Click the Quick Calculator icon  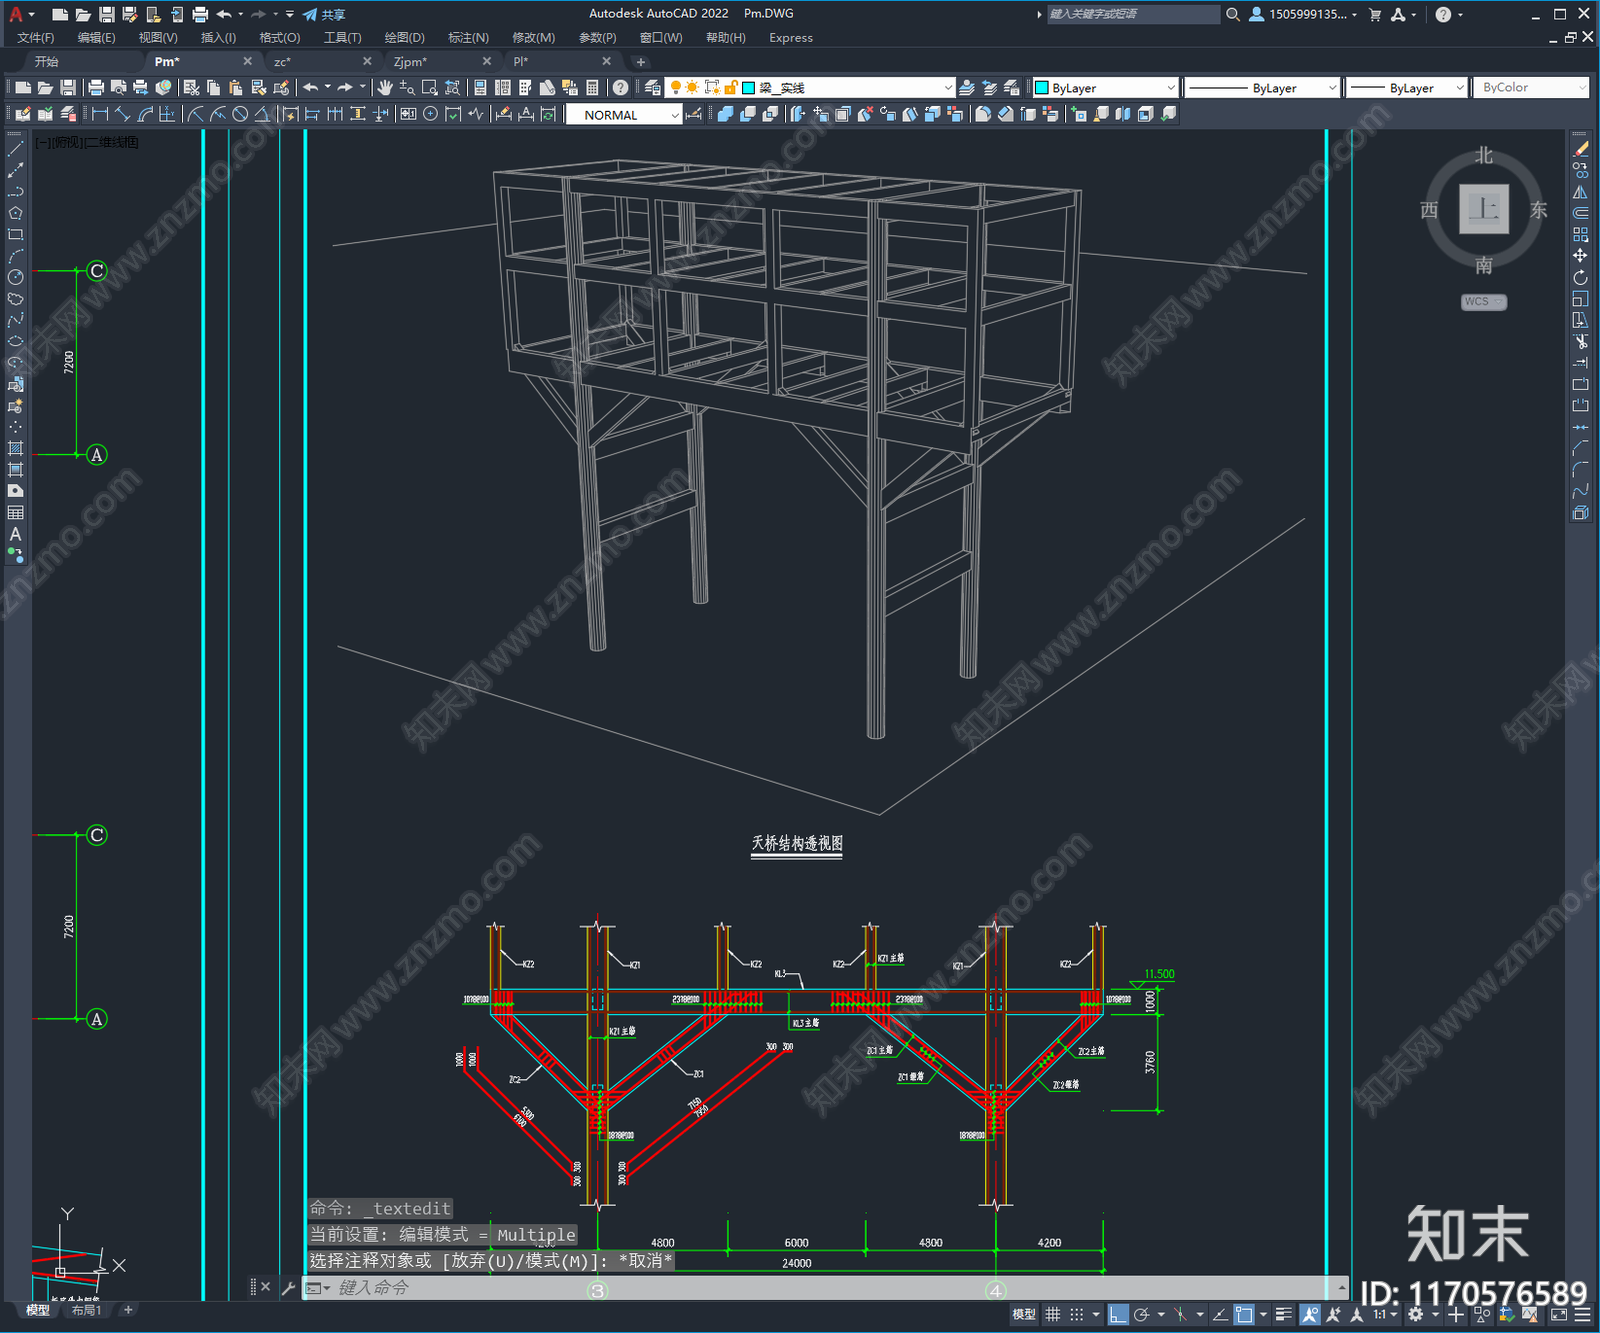coord(592,88)
